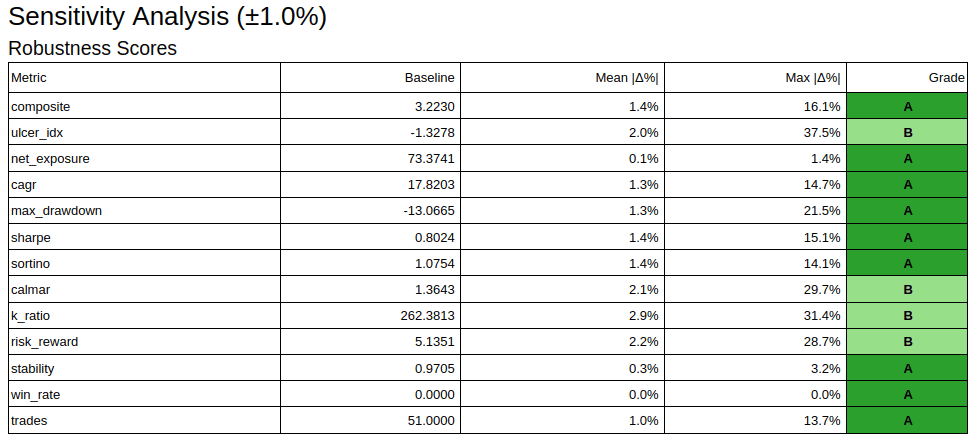Click the ulcer_idx max delta 37.5%
979x446 pixels.
pos(822,132)
